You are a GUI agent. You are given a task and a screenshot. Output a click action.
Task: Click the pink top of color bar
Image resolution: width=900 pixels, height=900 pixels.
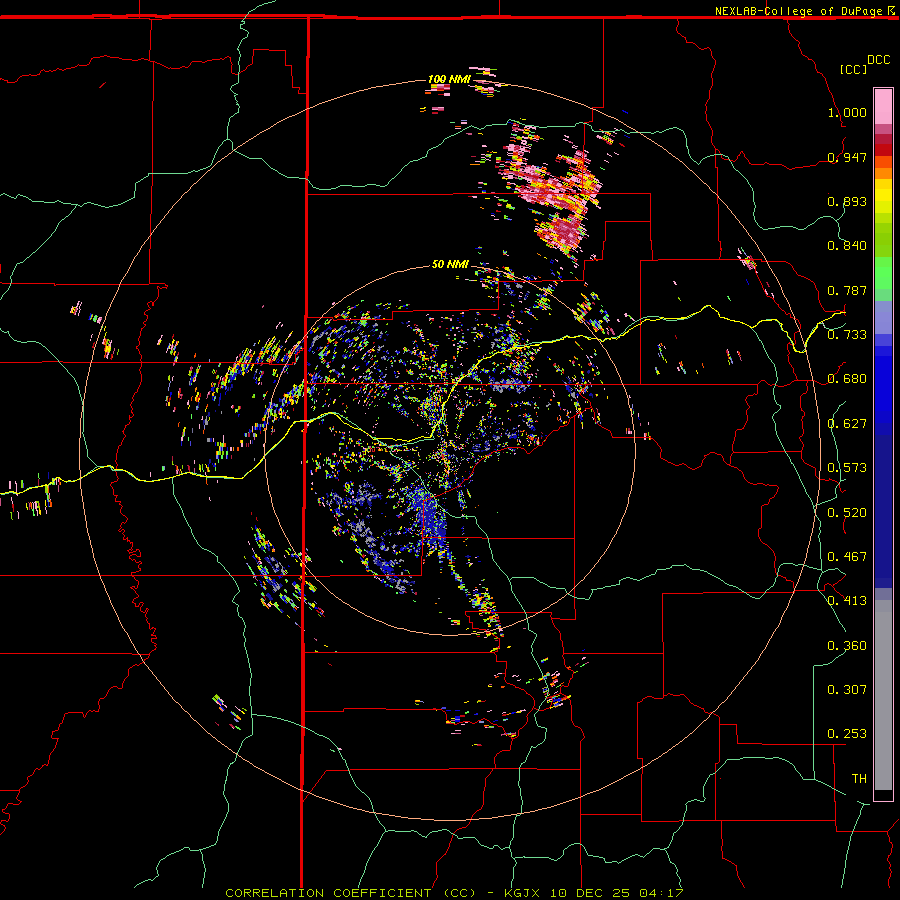pyautogui.click(x=883, y=106)
